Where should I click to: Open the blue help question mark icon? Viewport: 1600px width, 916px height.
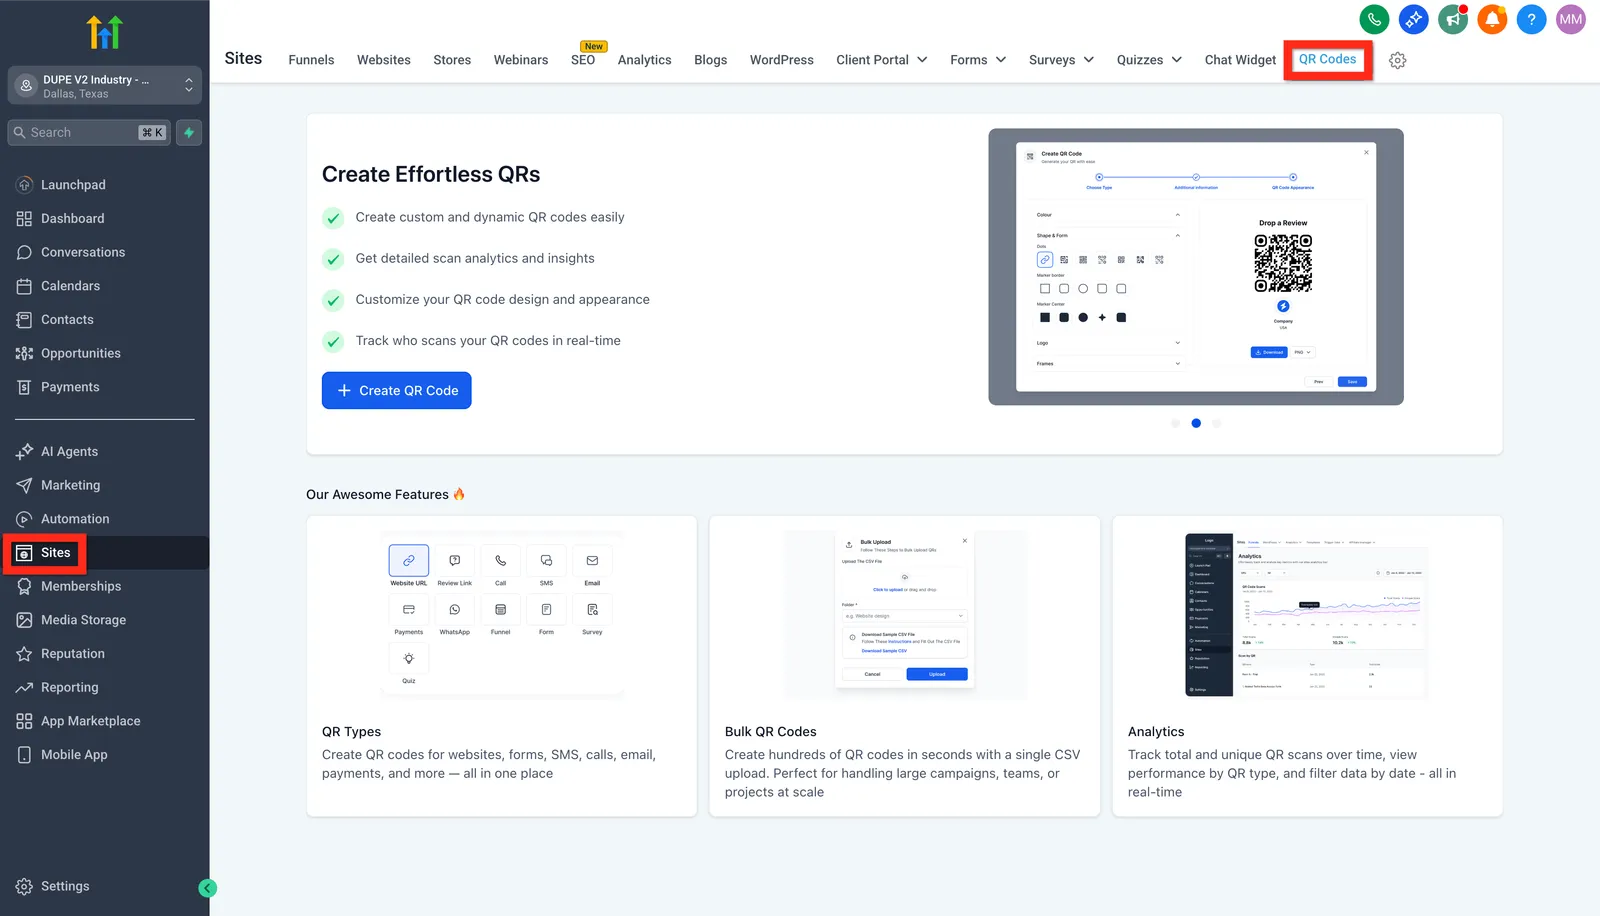(1531, 19)
